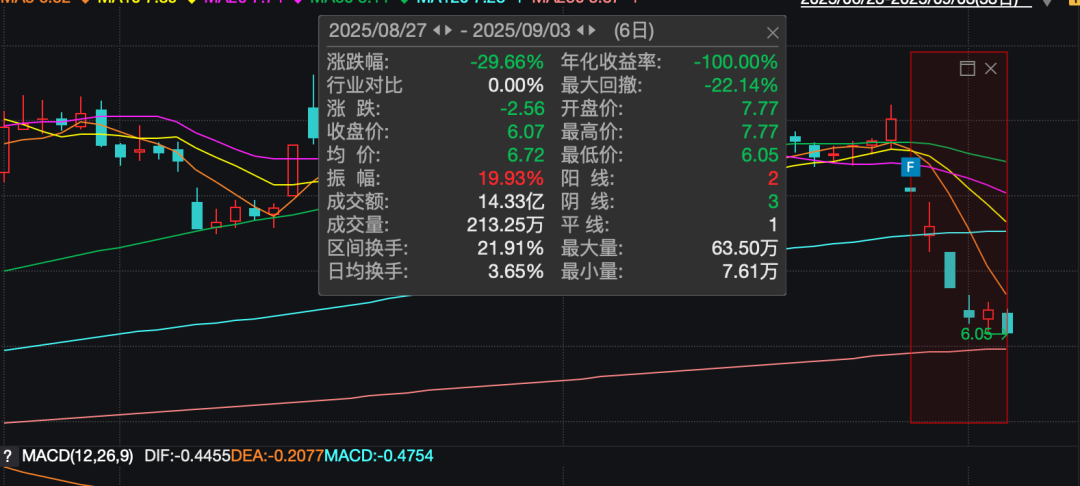Close the interval statistics popup
This screenshot has height=486, width=1080.
(770, 31)
